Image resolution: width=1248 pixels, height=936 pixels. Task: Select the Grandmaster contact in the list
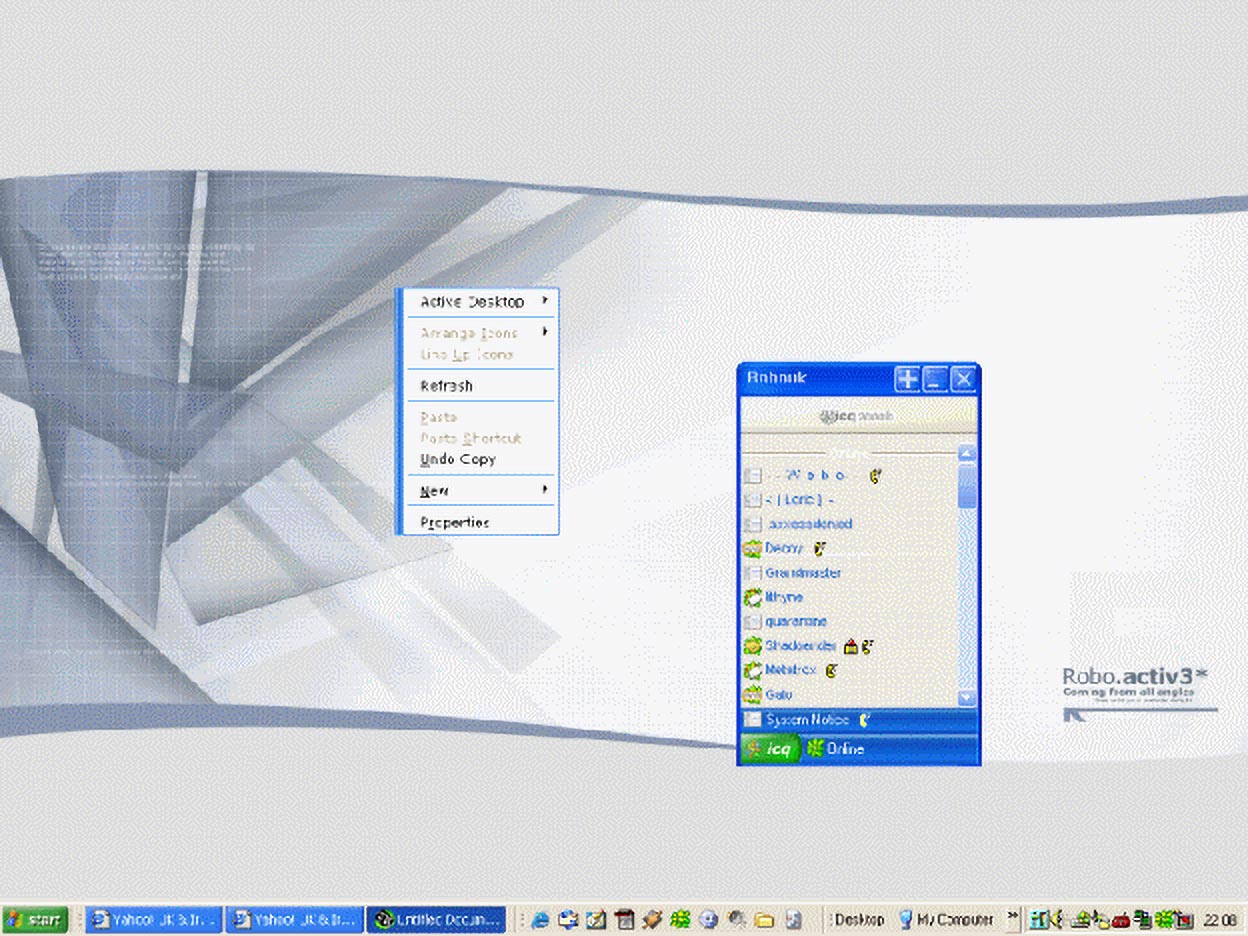(805, 572)
